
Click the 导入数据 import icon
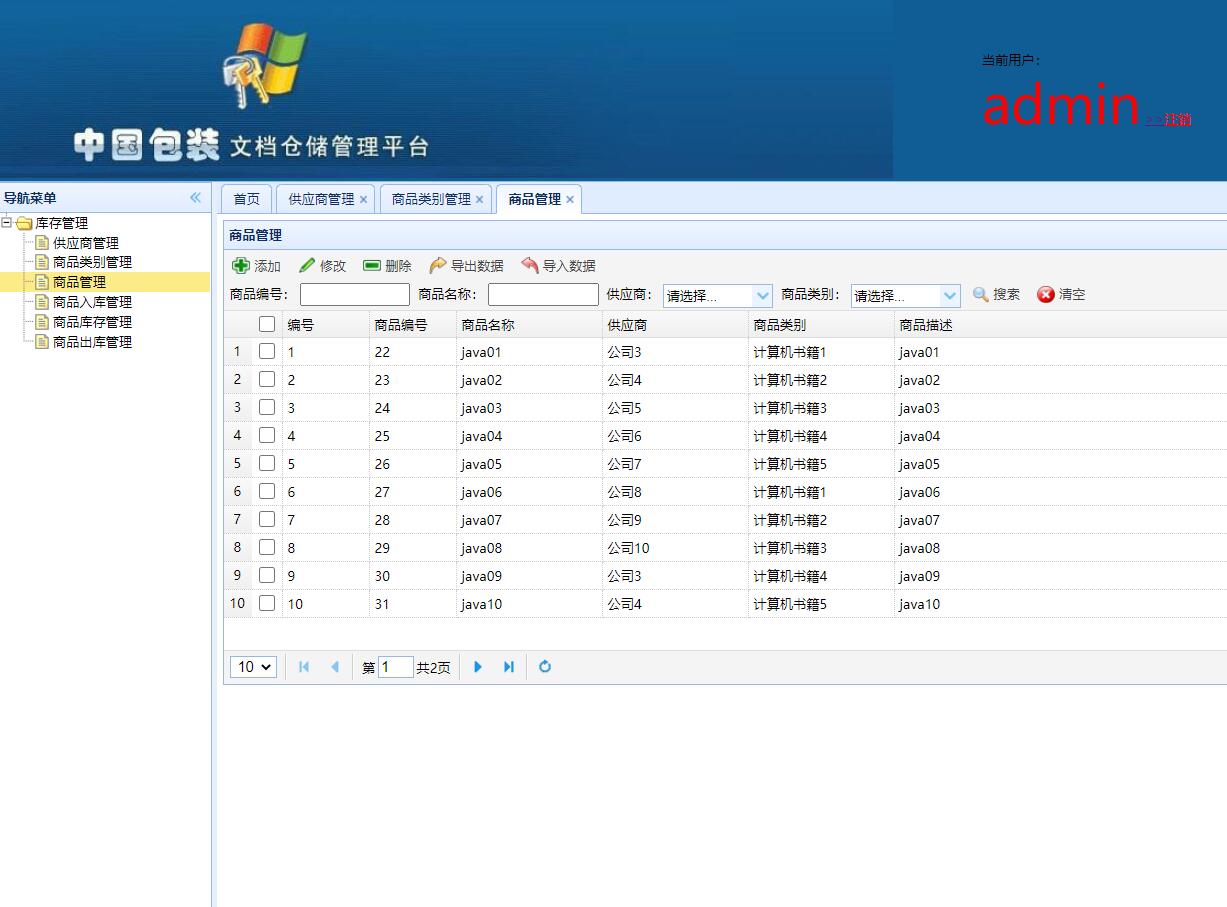[530, 265]
